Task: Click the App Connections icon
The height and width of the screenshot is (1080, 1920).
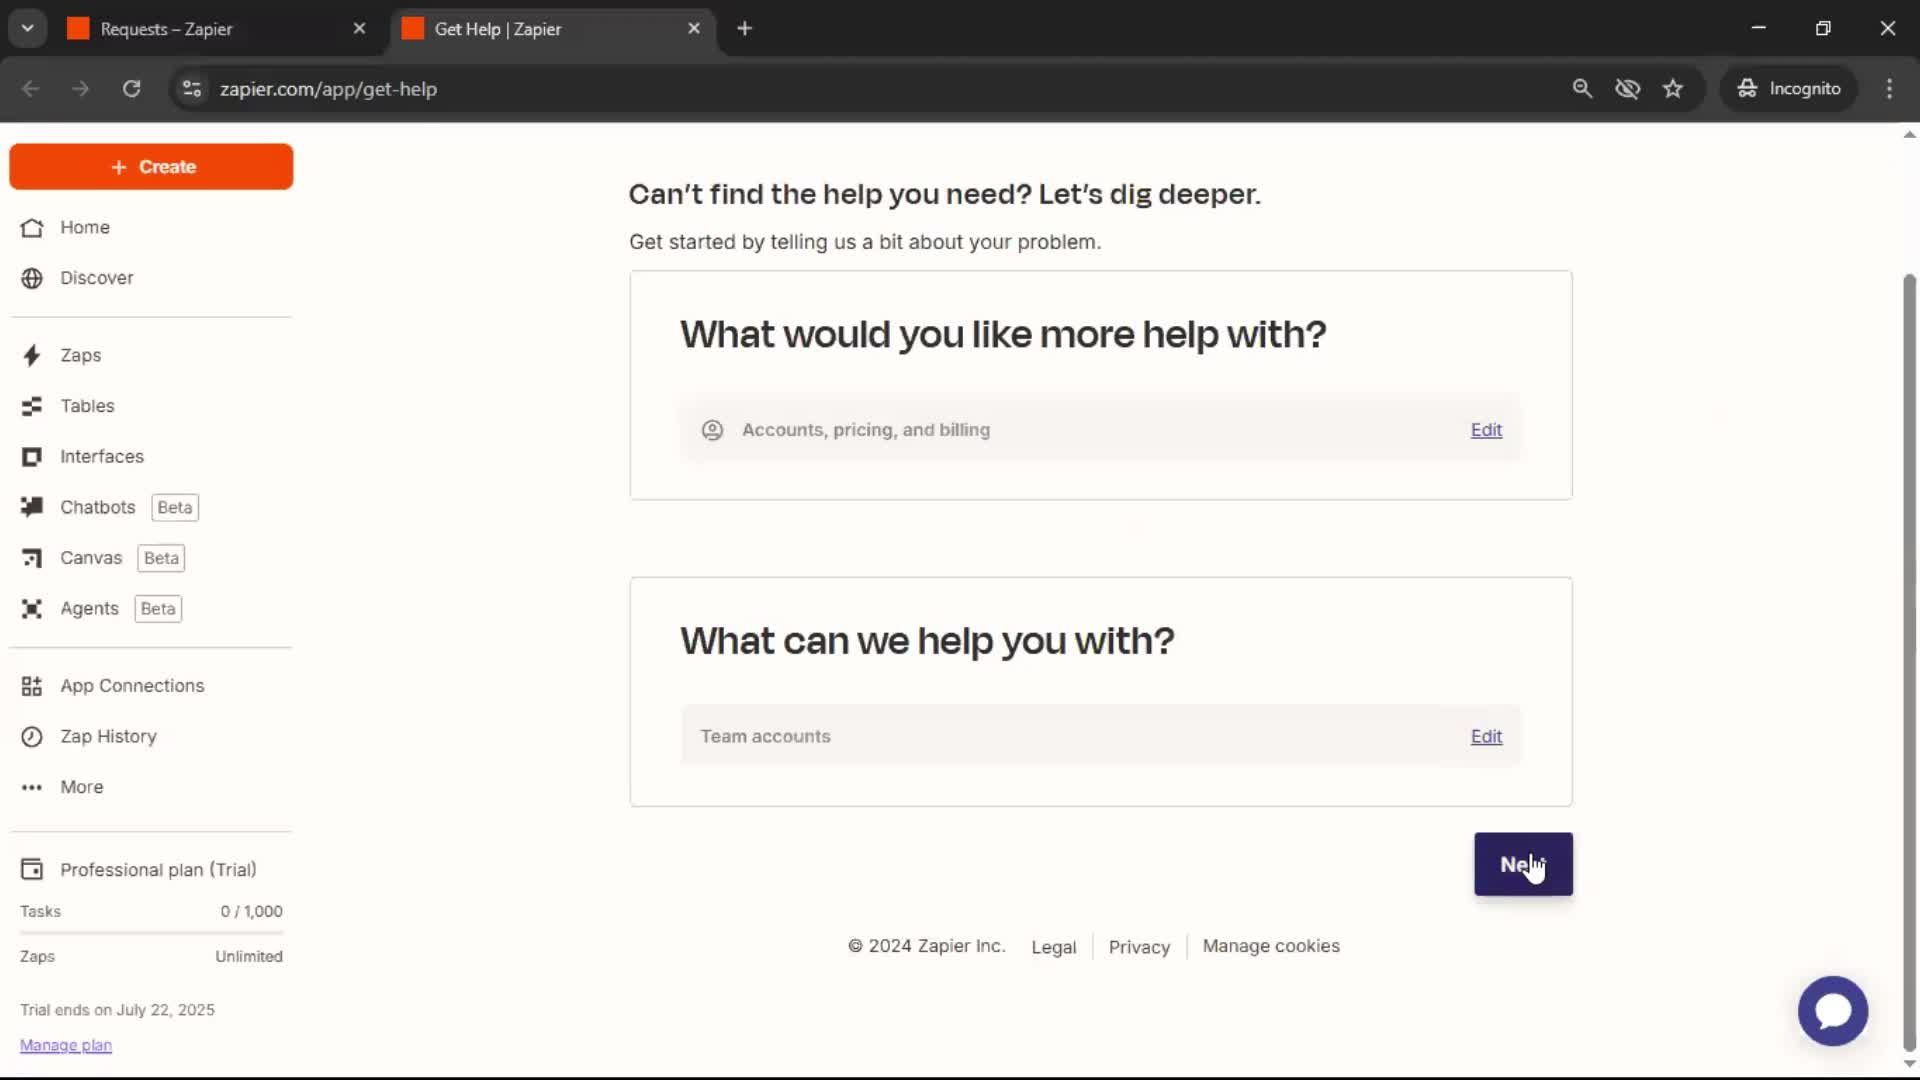Action: (32, 686)
